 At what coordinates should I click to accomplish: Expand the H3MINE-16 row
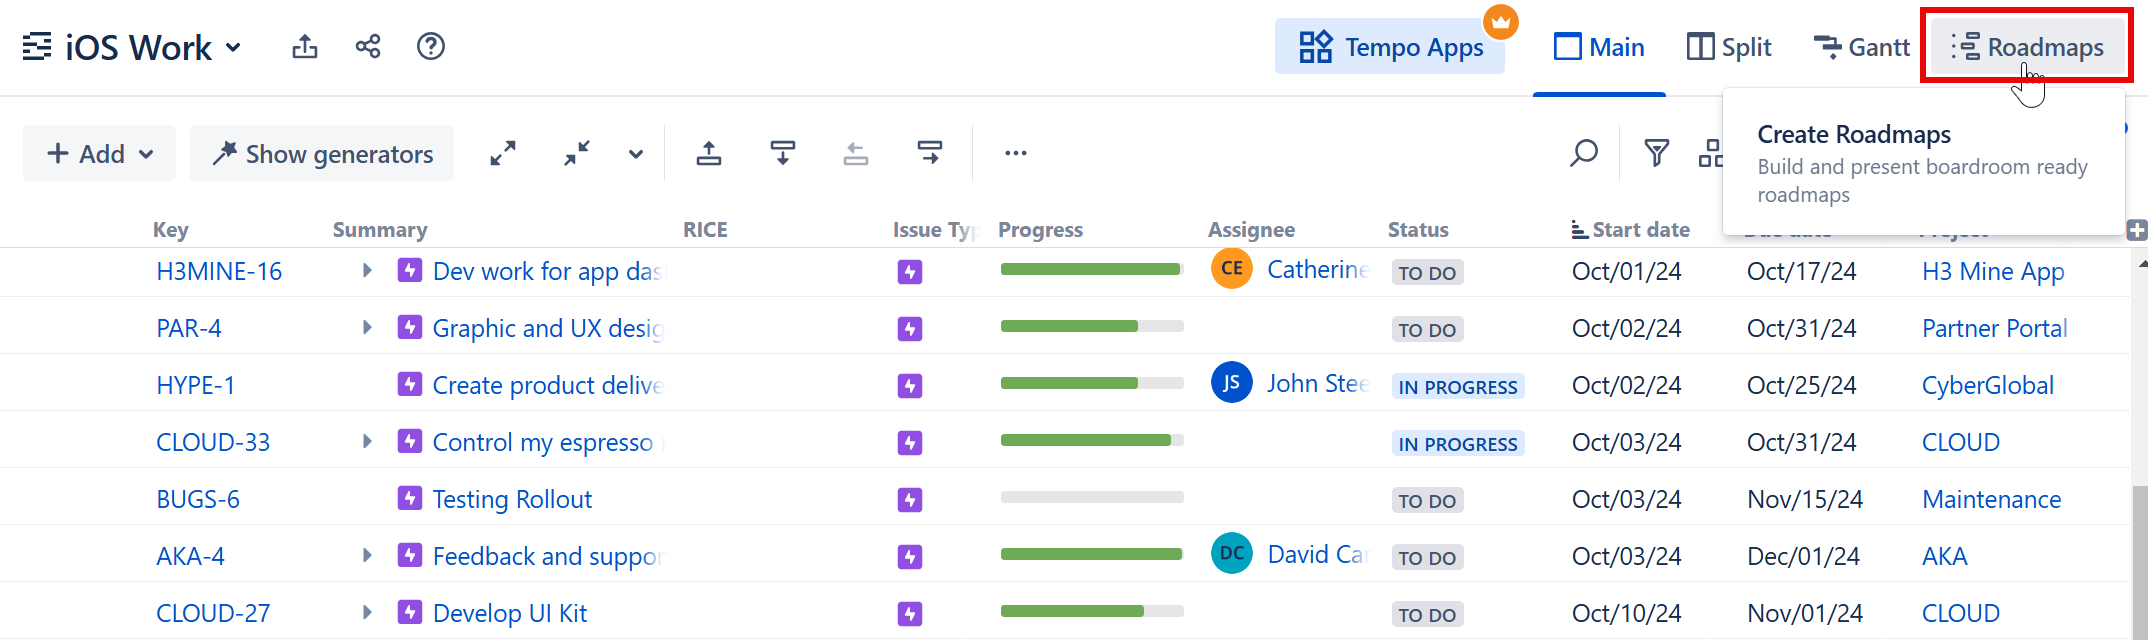coord(367,271)
